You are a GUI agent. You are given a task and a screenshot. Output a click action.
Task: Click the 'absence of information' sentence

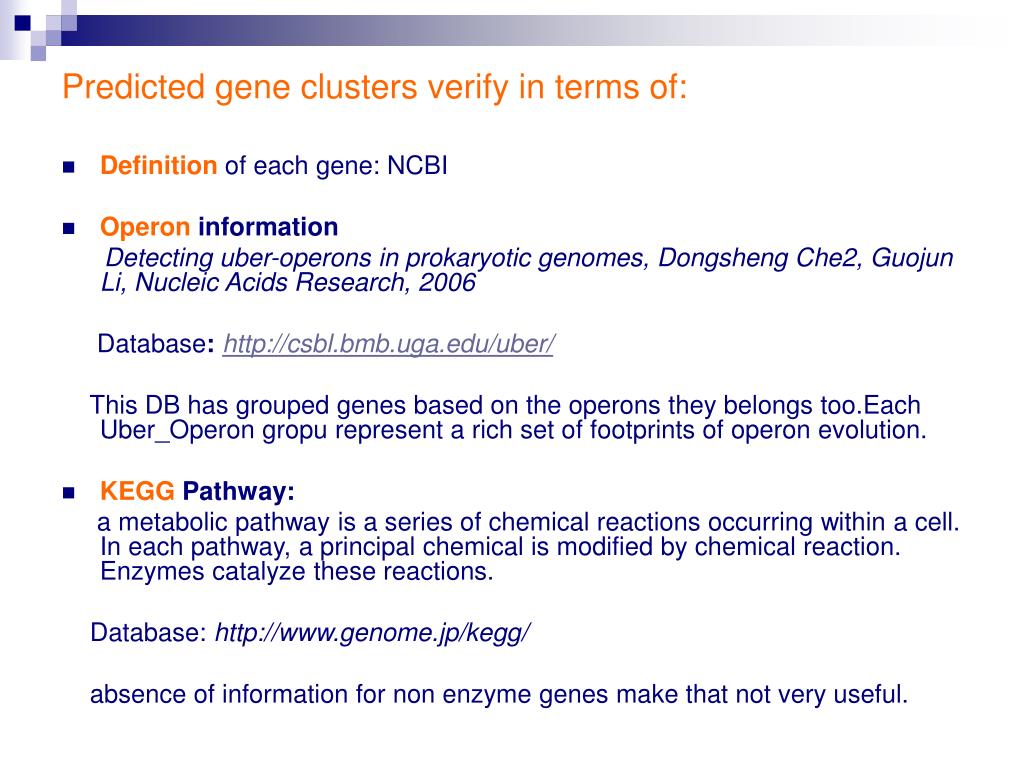click(x=499, y=694)
